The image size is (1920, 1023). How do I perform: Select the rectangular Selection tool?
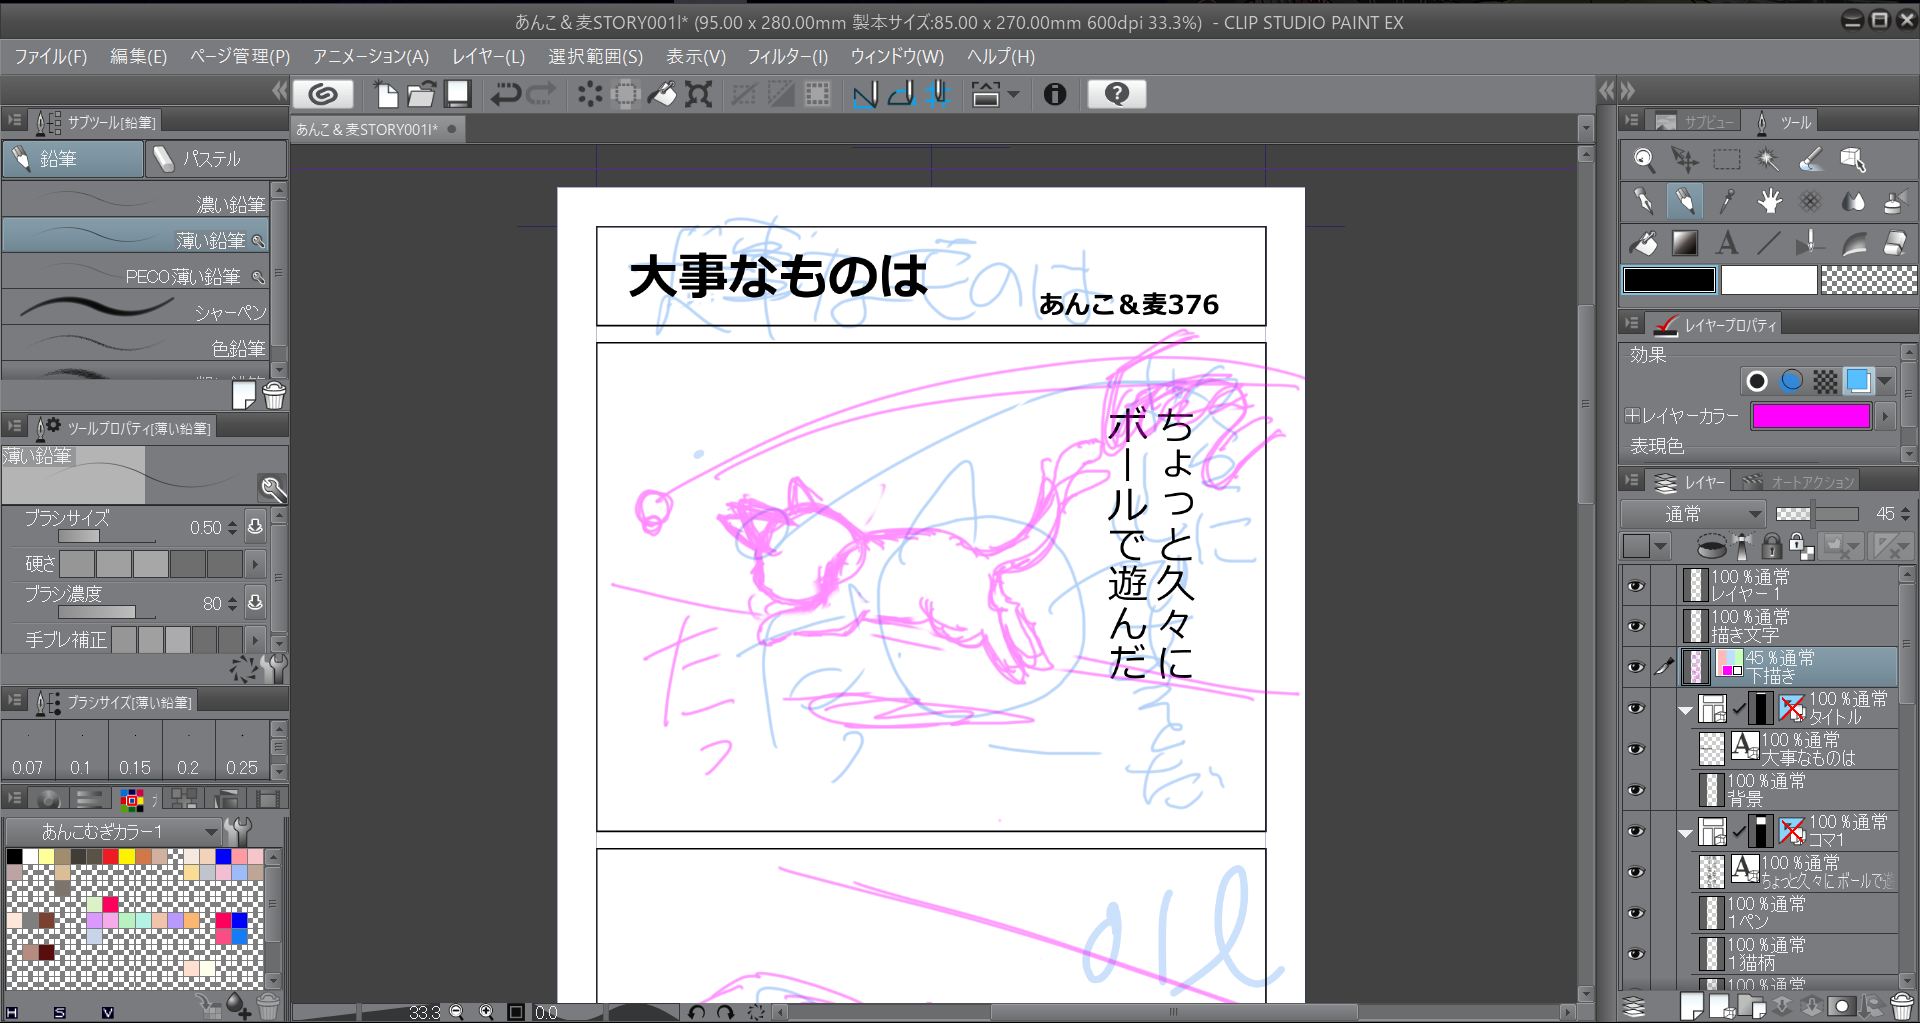tap(1727, 160)
